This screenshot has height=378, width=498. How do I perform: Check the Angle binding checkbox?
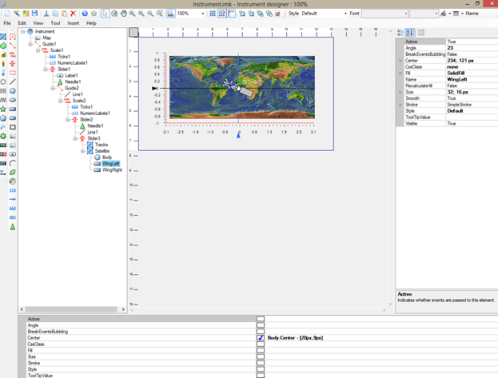pyautogui.click(x=261, y=325)
